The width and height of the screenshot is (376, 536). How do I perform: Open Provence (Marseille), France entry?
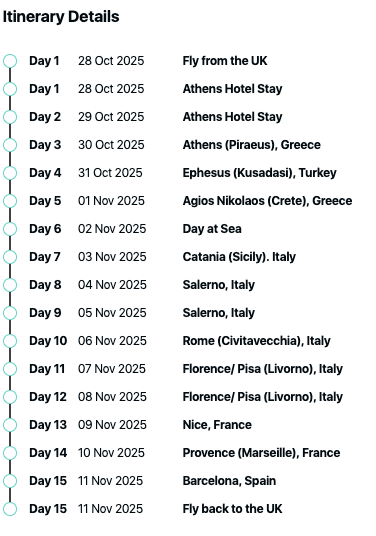tap(261, 453)
